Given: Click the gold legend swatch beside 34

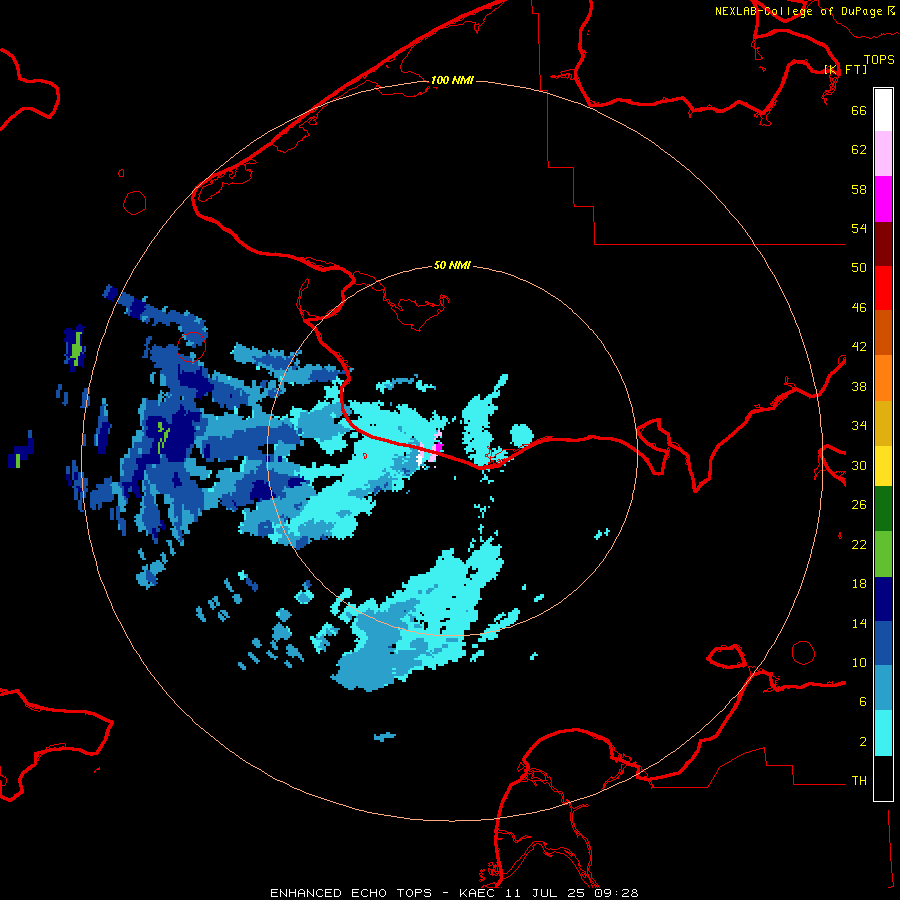Looking at the screenshot, I should (x=883, y=422).
